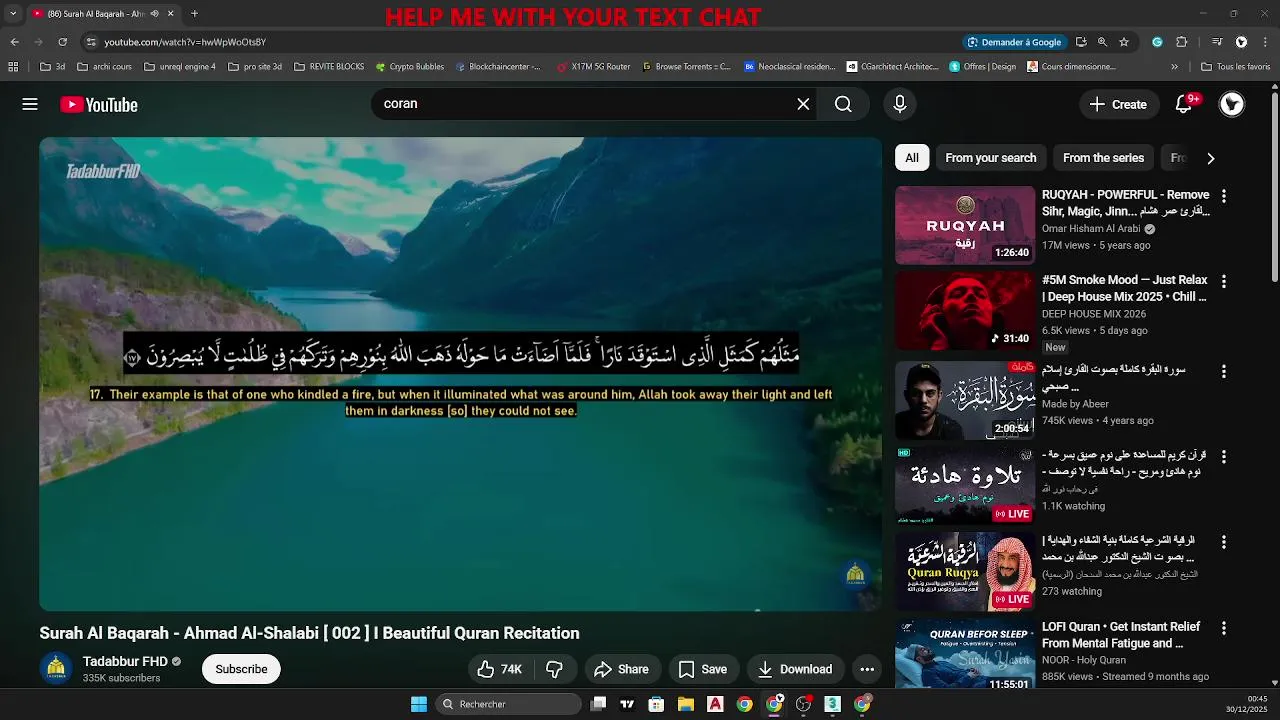Save the video to a playlist
The height and width of the screenshot is (720, 1280).
(703, 669)
